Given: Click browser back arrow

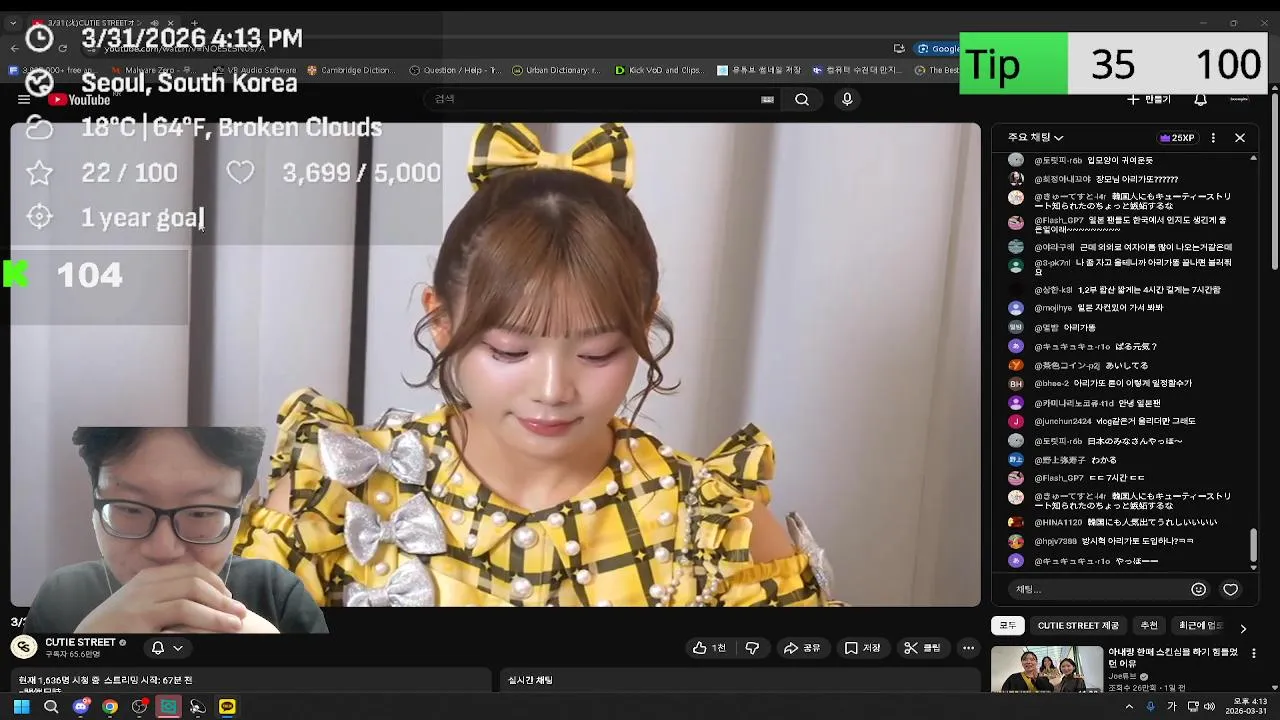Looking at the screenshot, I should (x=14, y=48).
